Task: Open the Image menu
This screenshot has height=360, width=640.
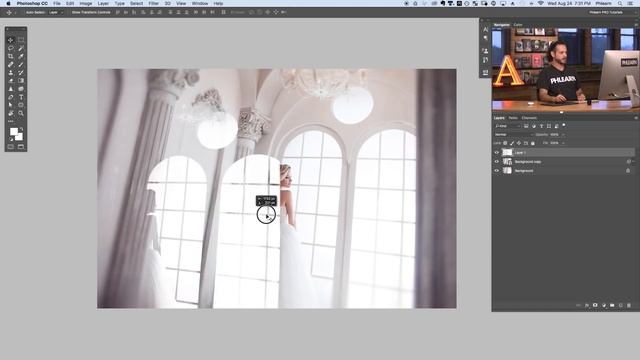Action: click(x=86, y=3)
